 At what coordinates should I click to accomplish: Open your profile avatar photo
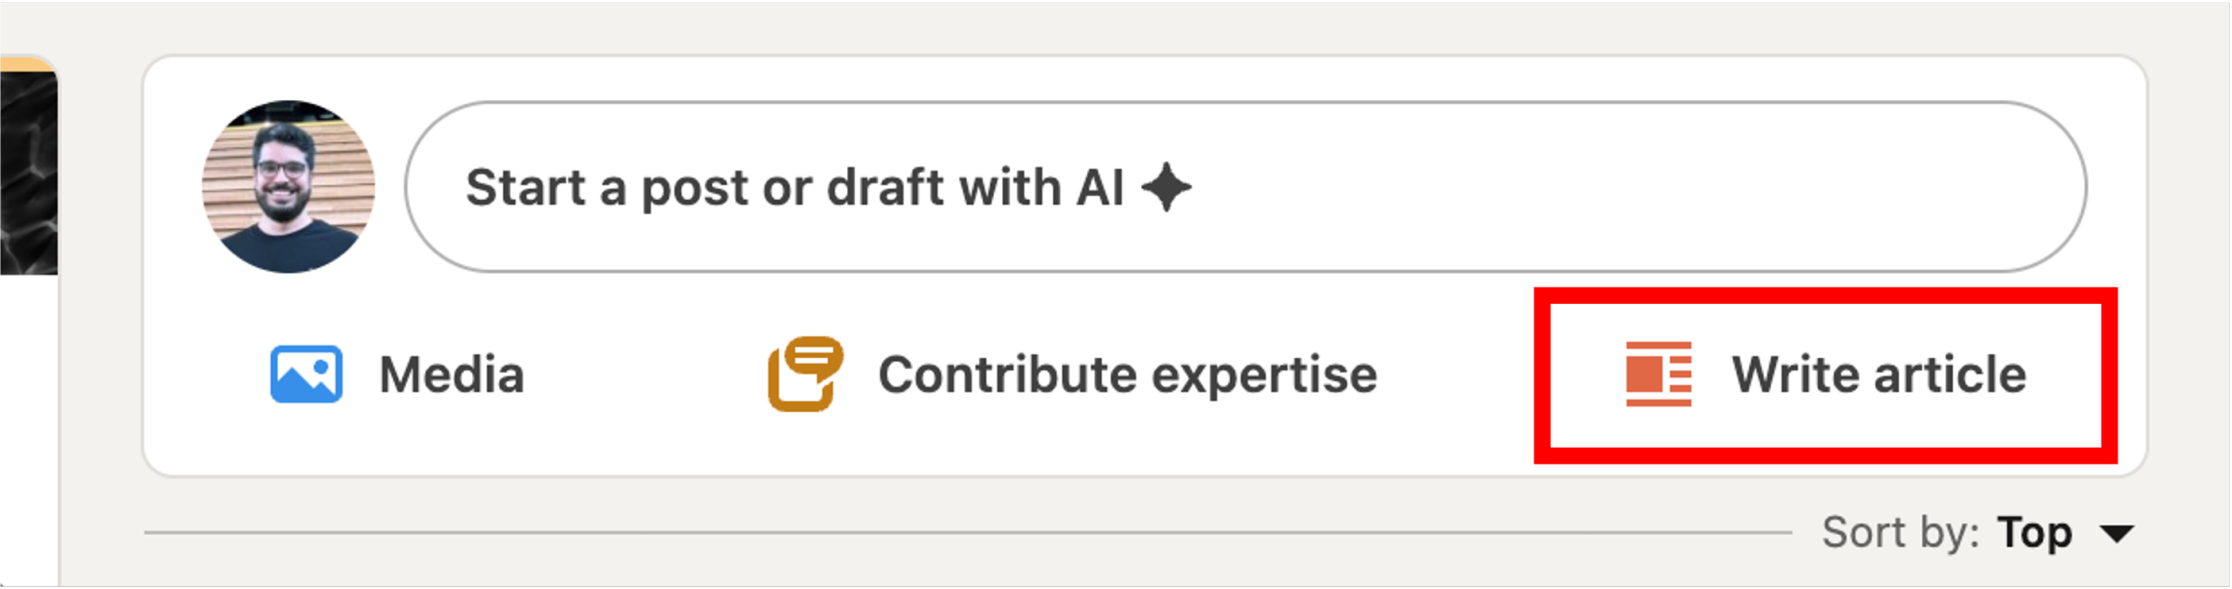tap(288, 187)
